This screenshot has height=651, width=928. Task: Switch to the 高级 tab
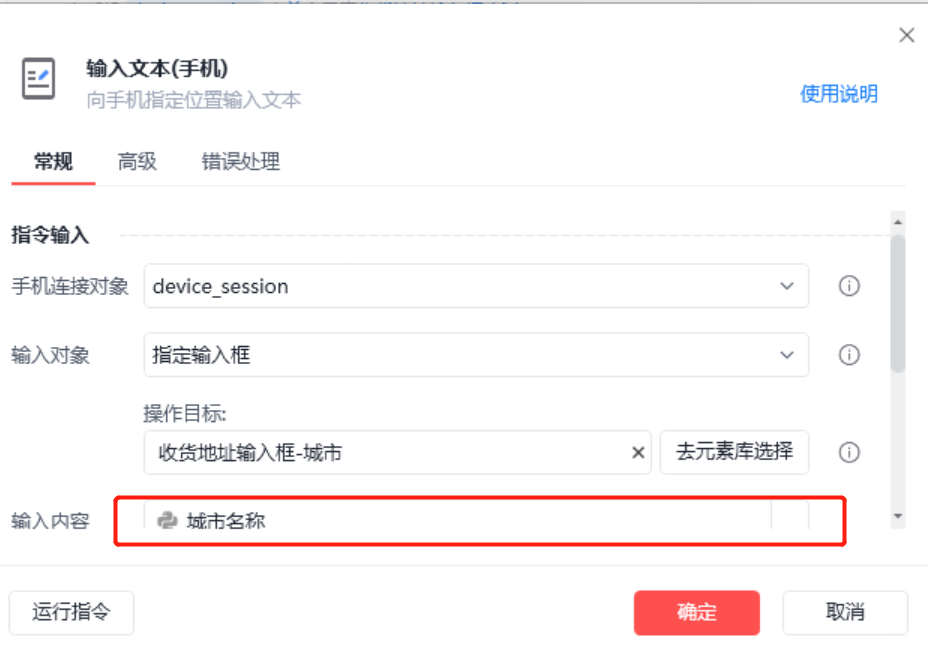[137, 161]
